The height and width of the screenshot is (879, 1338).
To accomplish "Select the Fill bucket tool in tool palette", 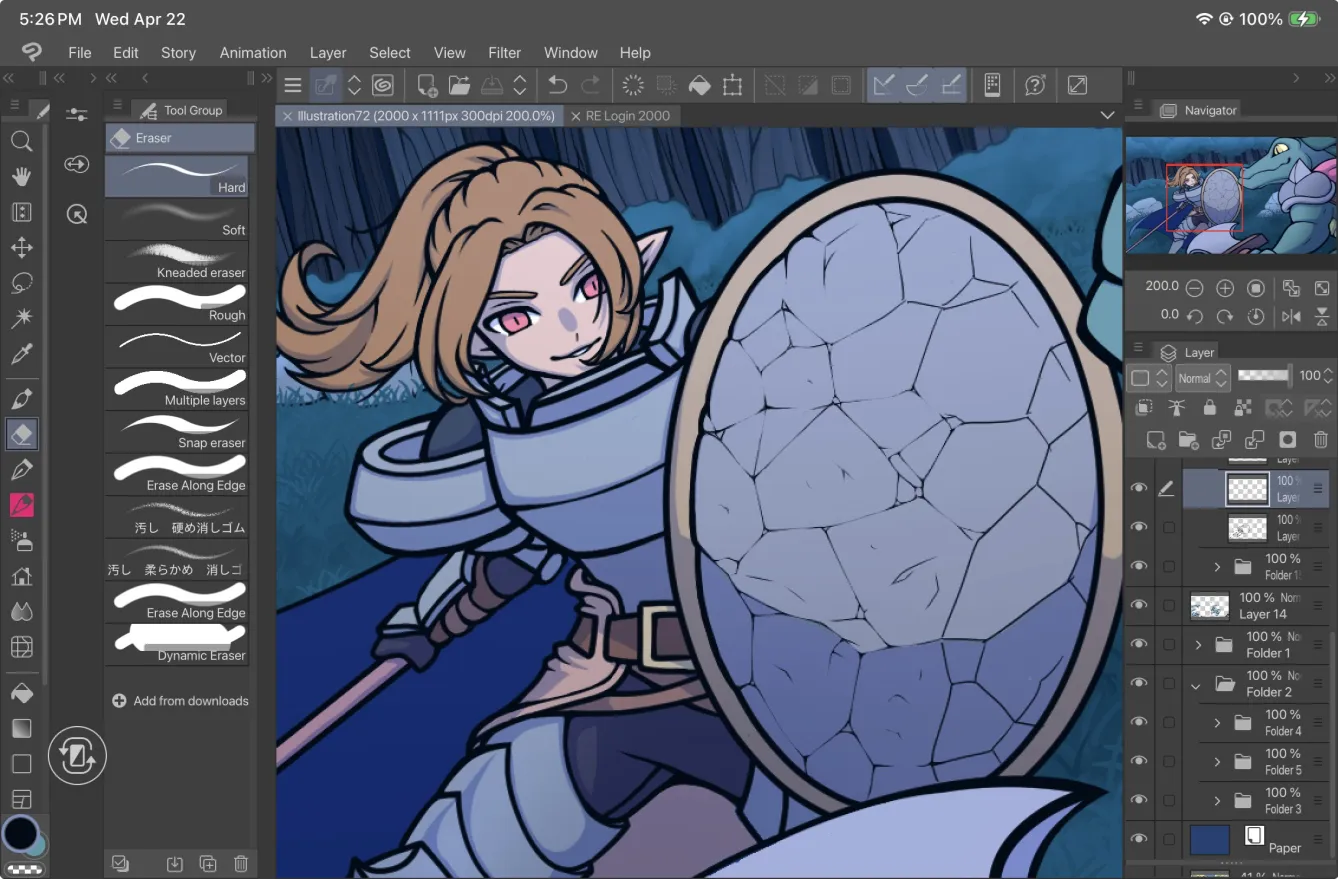I will pos(22,693).
